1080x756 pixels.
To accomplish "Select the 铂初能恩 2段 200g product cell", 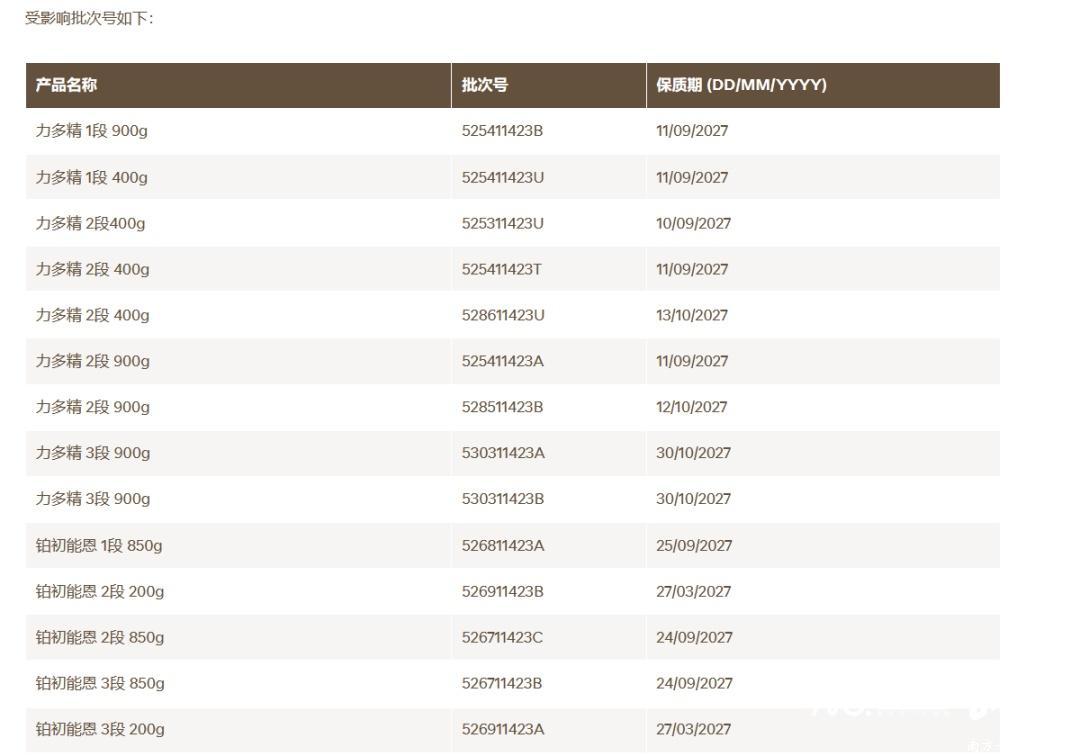I will click(x=100, y=592).
